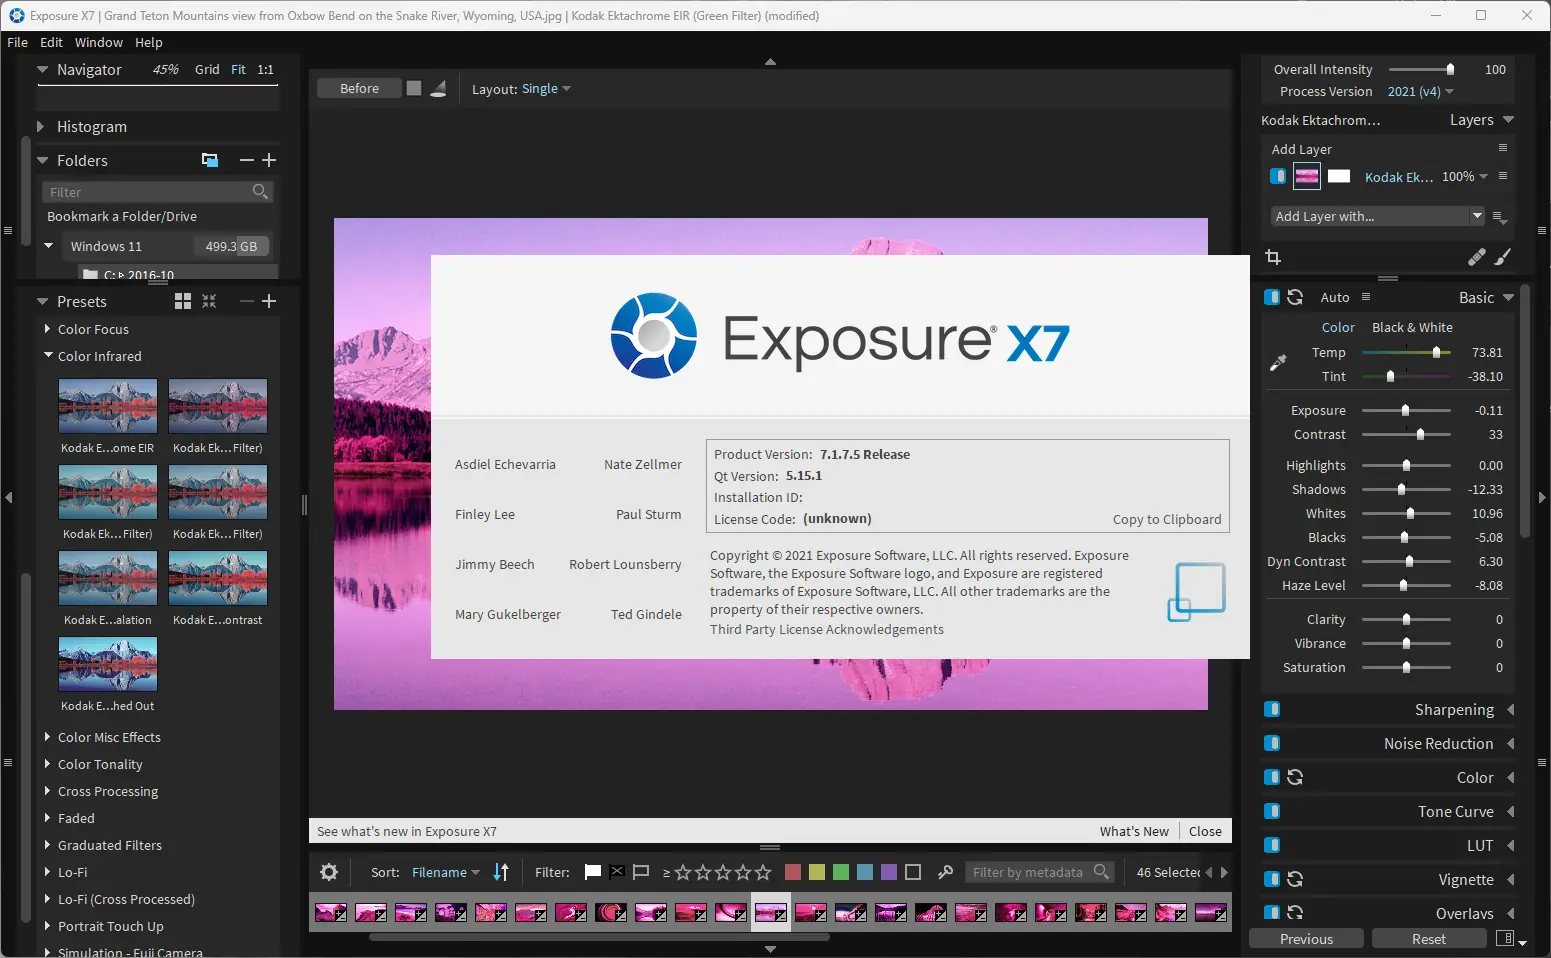
Task: Open the layer opacity 100% dropdown
Action: point(1465,176)
